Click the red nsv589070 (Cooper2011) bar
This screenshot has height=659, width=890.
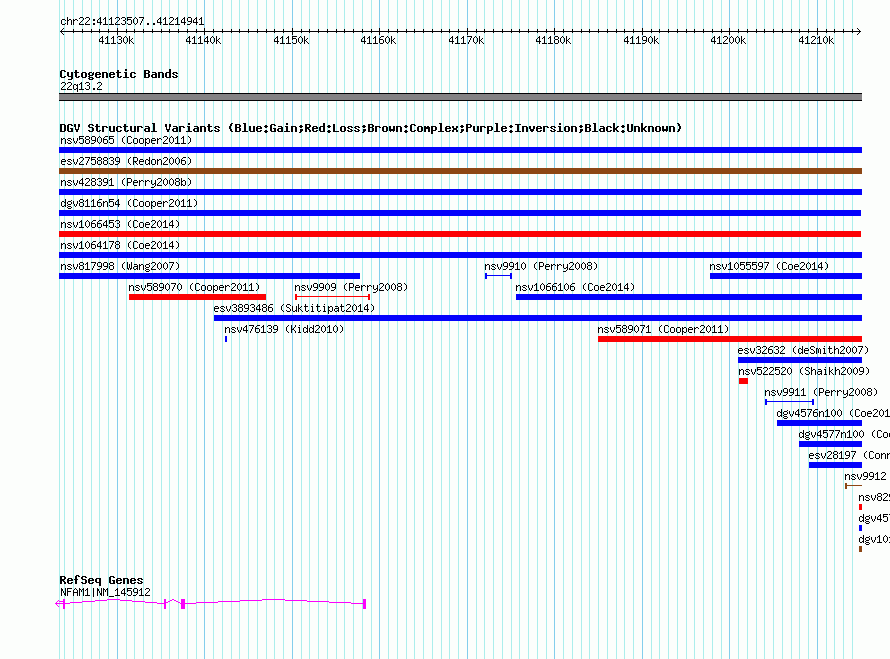(198, 297)
